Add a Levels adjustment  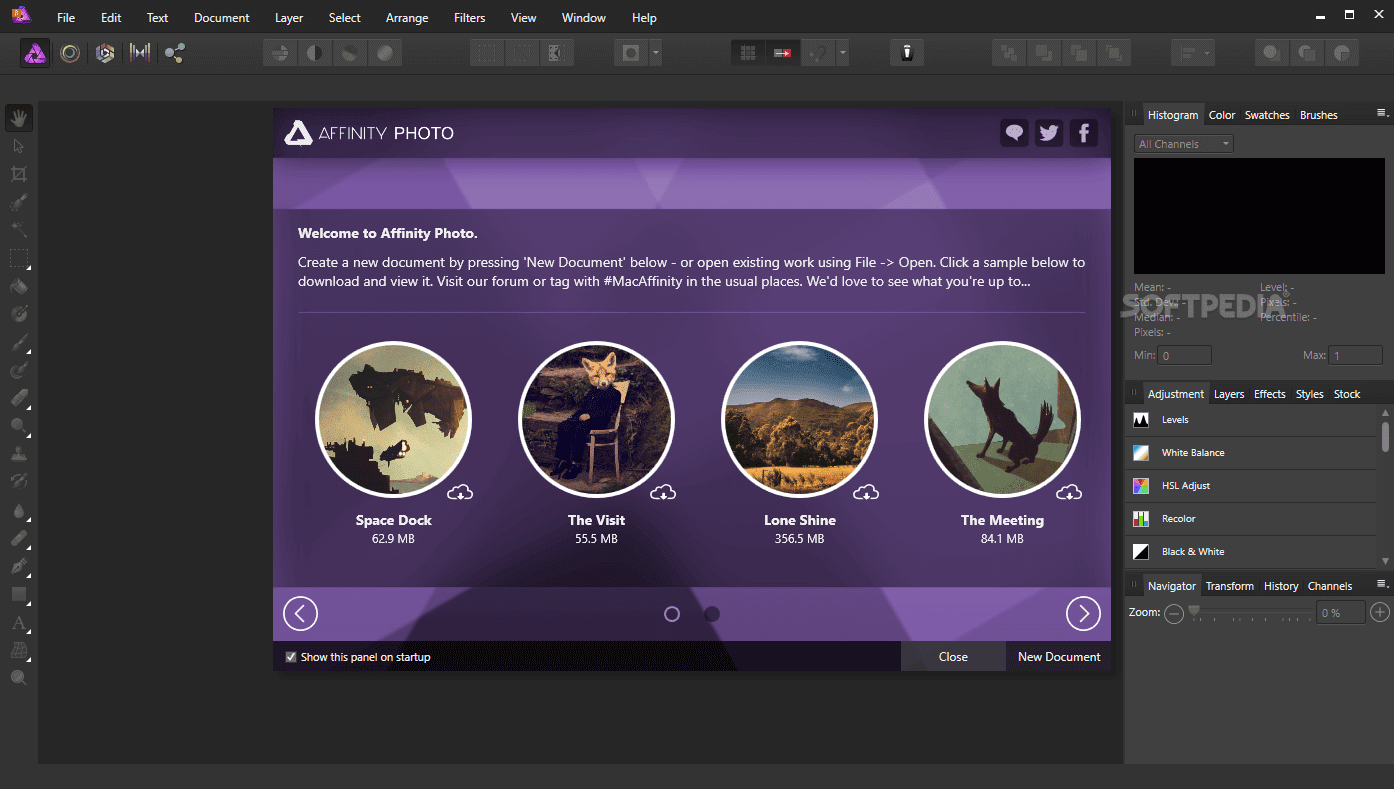click(x=1253, y=420)
